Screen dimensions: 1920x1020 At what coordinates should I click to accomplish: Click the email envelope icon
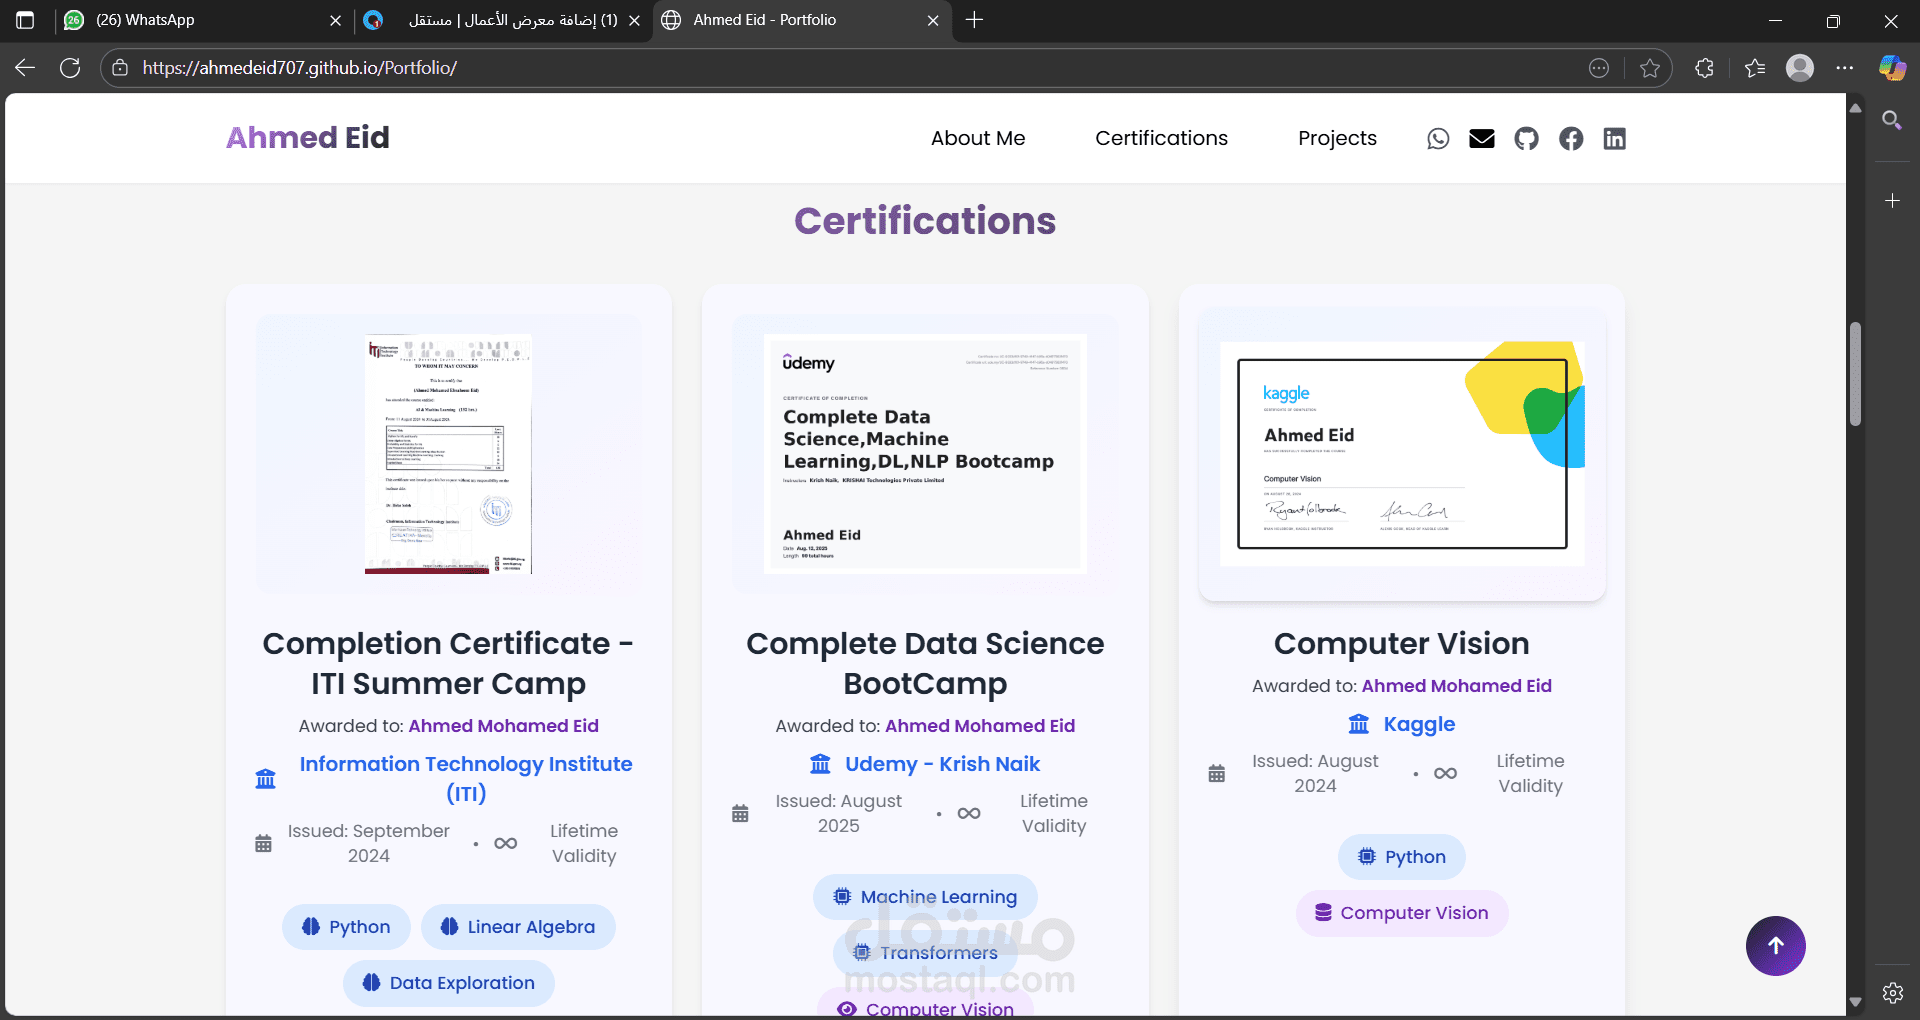click(x=1482, y=139)
